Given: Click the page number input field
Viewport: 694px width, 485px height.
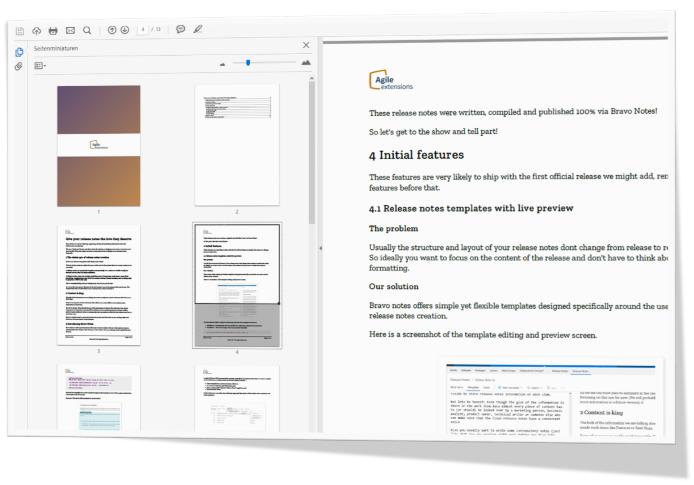Looking at the screenshot, I should 145,30.
